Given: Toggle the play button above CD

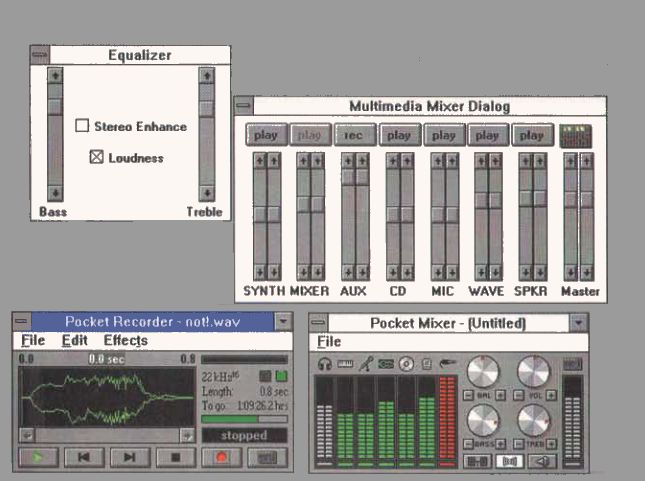Looking at the screenshot, I should [x=400, y=135].
